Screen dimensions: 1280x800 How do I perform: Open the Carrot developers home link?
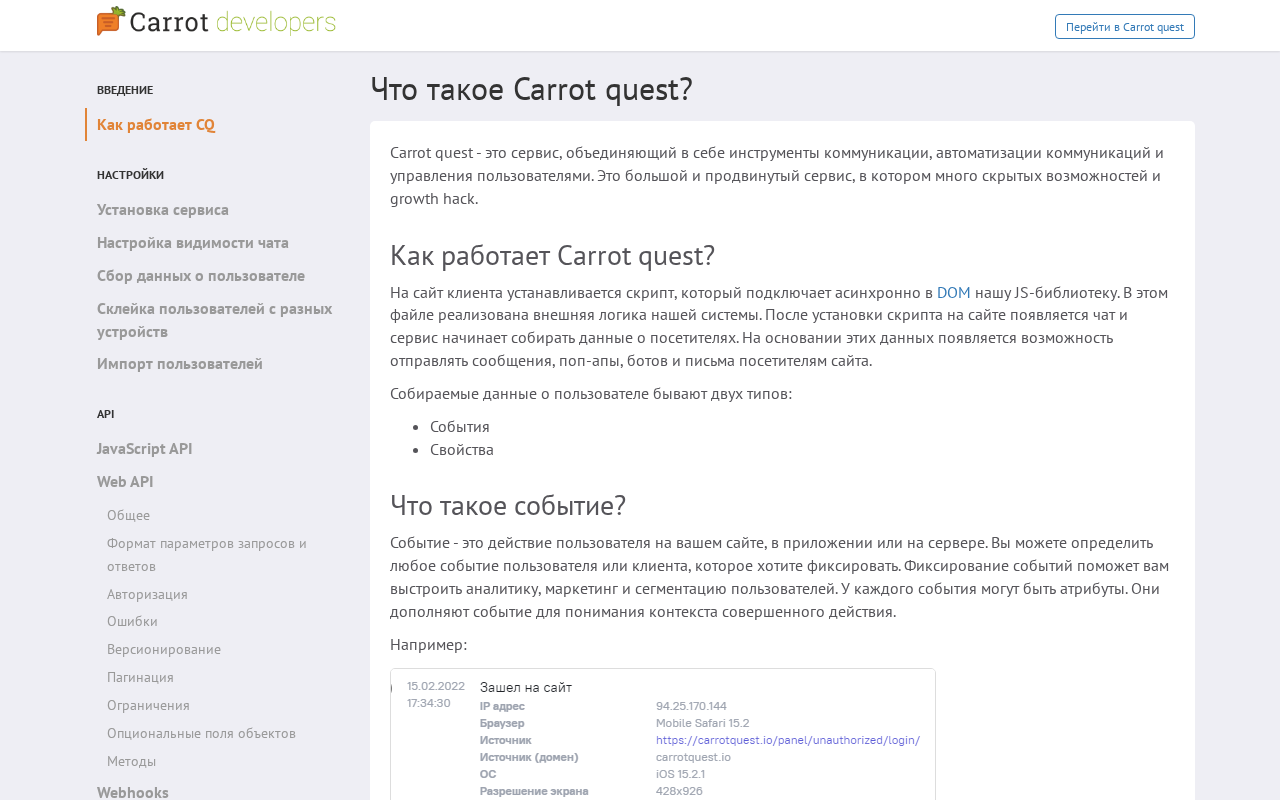(216, 22)
